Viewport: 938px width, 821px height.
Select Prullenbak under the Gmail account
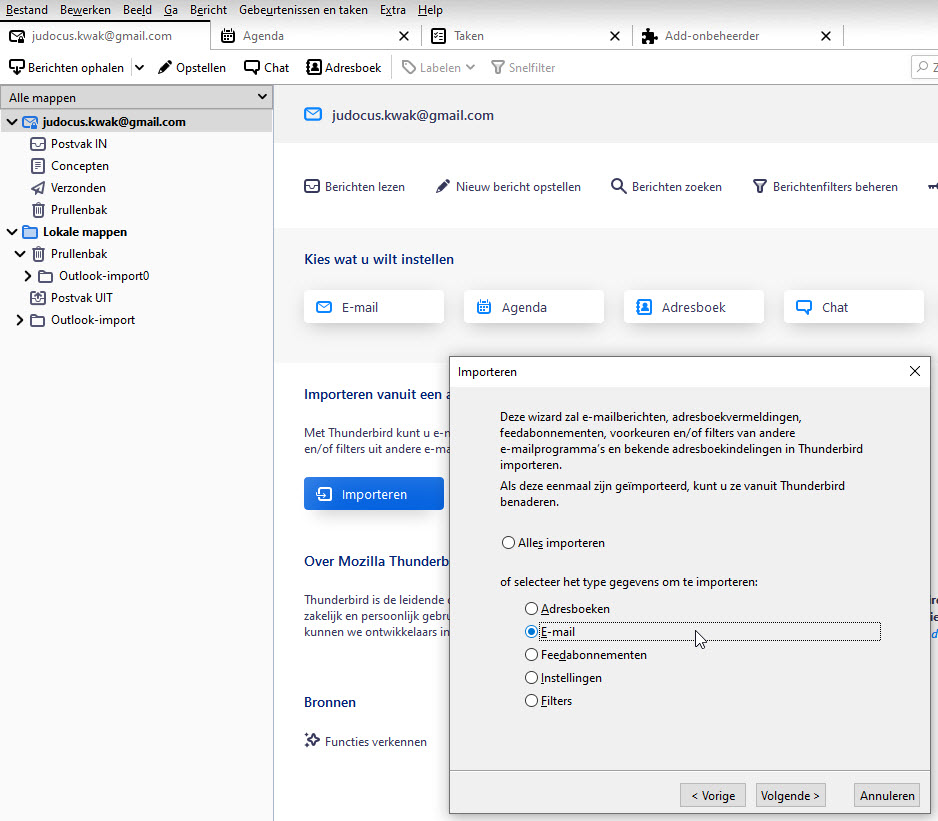click(x=78, y=210)
